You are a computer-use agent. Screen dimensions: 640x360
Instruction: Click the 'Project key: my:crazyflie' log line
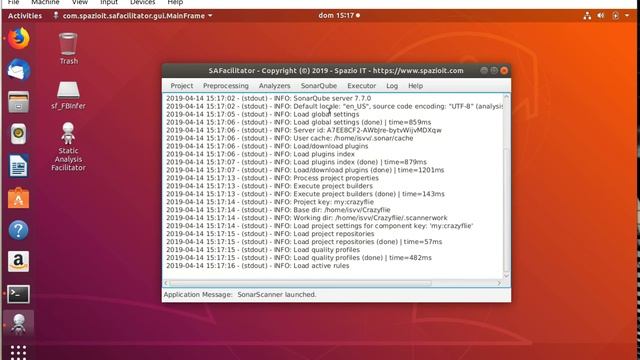[x=270, y=202]
